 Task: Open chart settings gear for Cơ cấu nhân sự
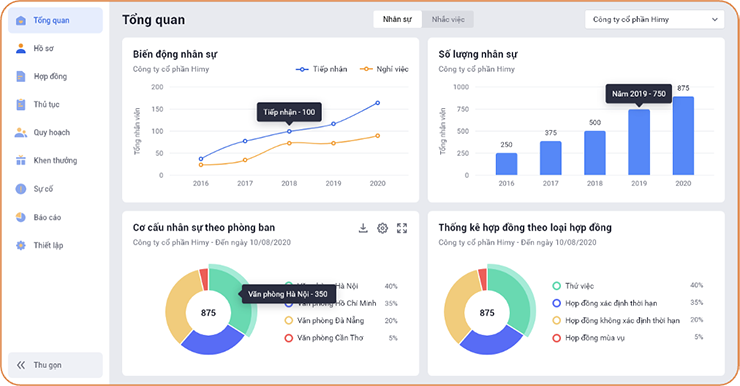[x=382, y=228]
